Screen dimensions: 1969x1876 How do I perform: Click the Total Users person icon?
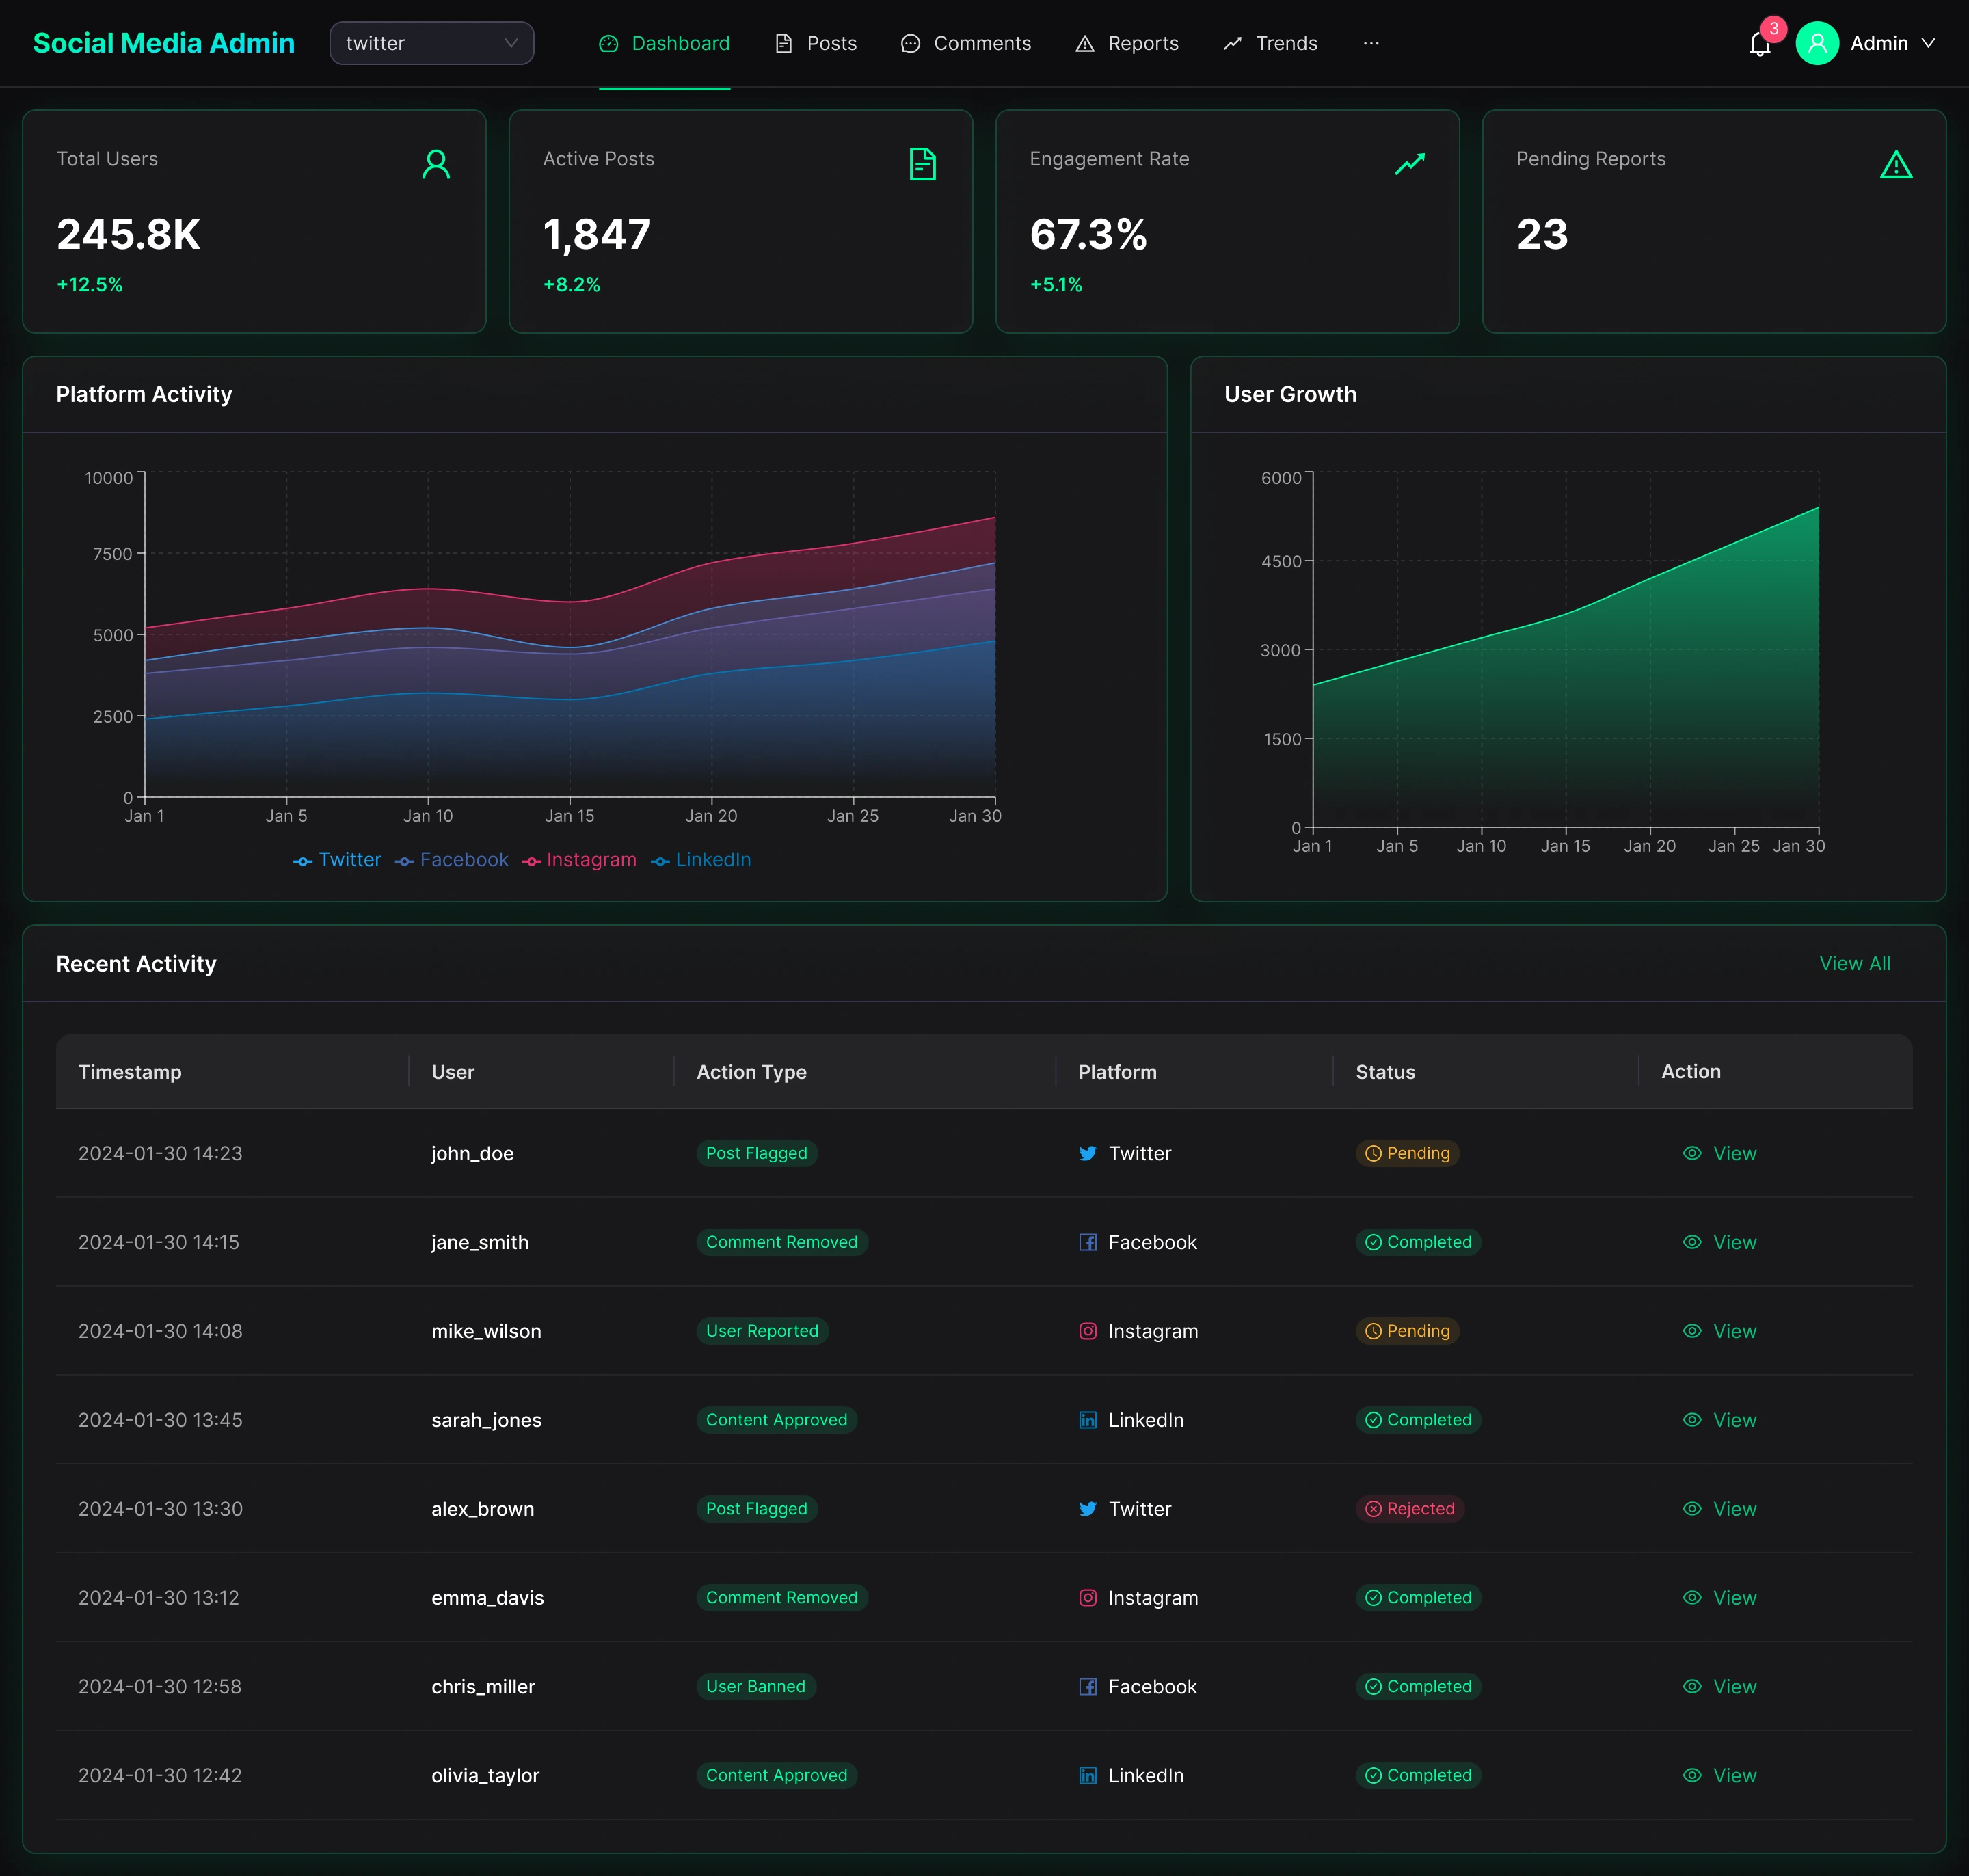[x=436, y=164]
